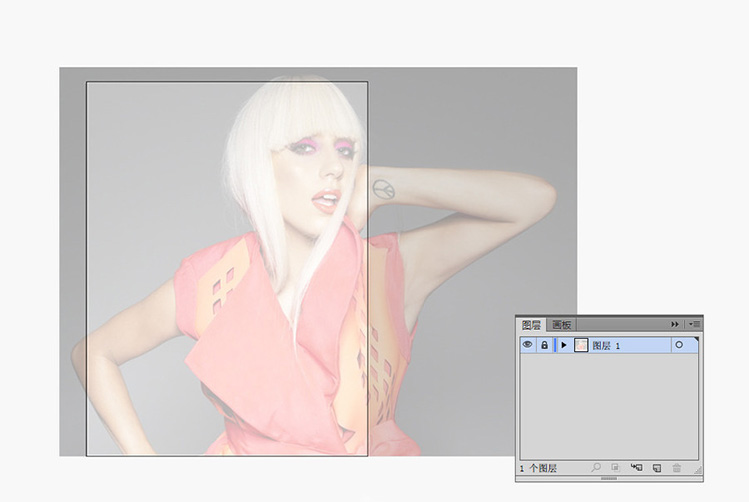Expand 图层 1 with the disclosure triangle
This screenshot has height=502, width=749.
(x=563, y=345)
